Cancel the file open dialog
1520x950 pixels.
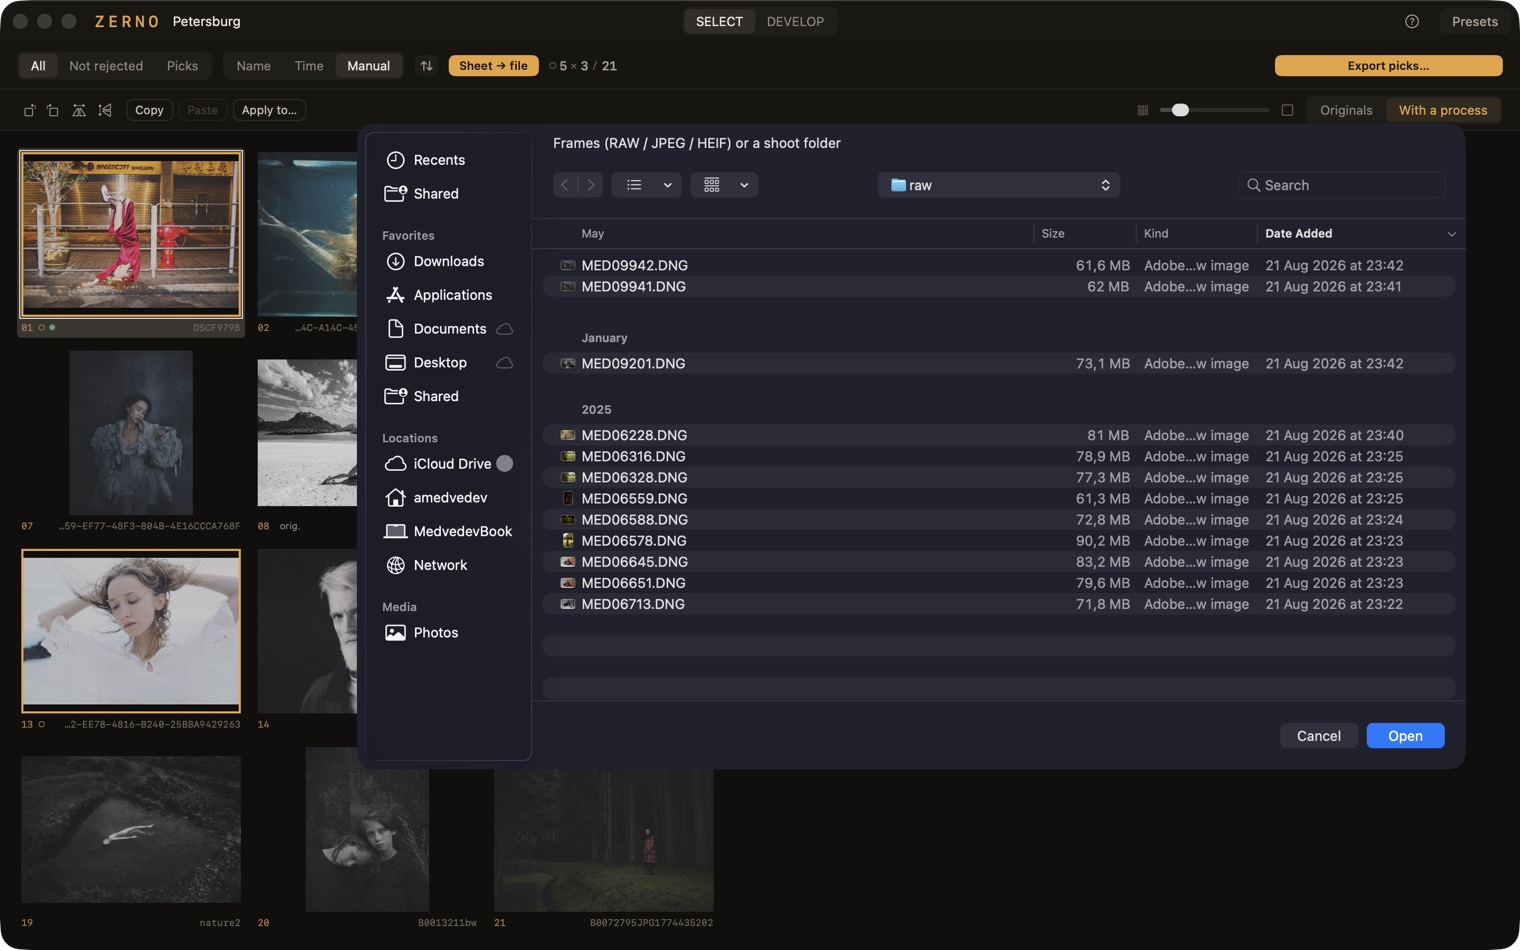click(1318, 736)
